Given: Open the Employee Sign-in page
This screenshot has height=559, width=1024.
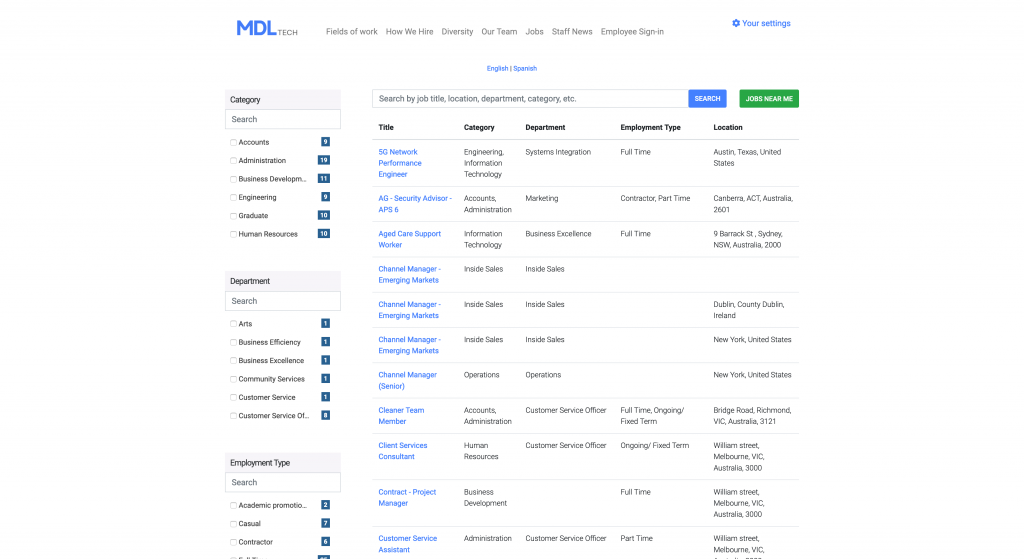Looking at the screenshot, I should pyautogui.click(x=632, y=32).
